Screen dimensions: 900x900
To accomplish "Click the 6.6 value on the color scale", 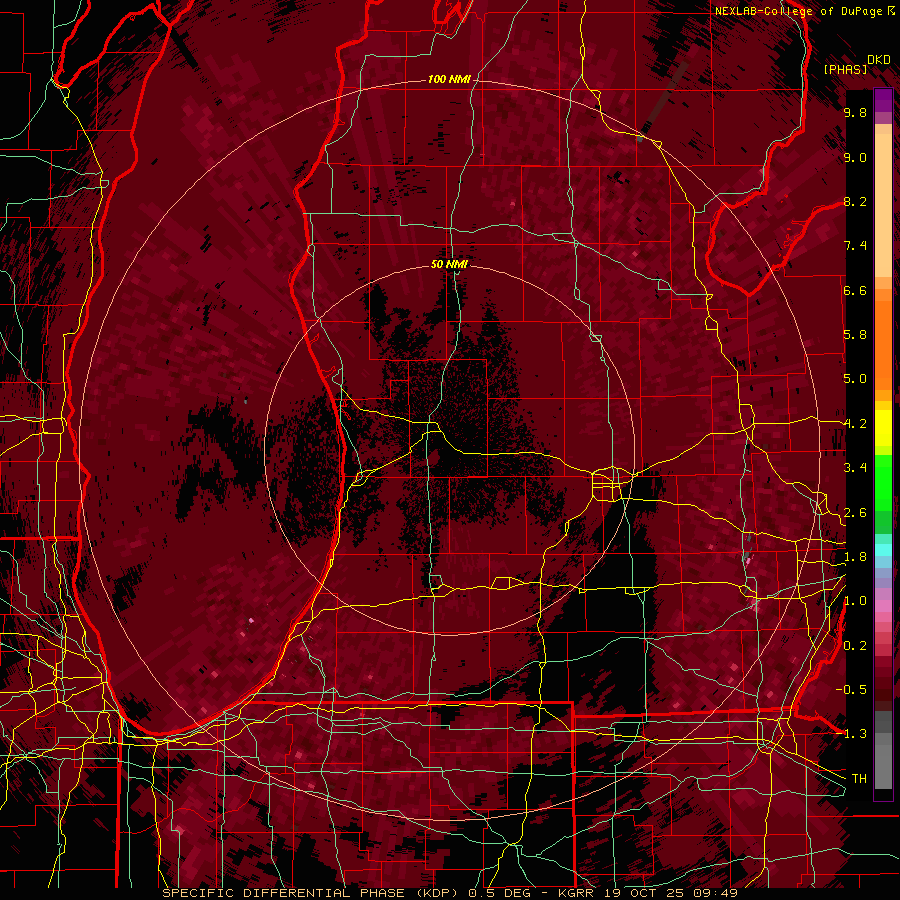I will [855, 290].
